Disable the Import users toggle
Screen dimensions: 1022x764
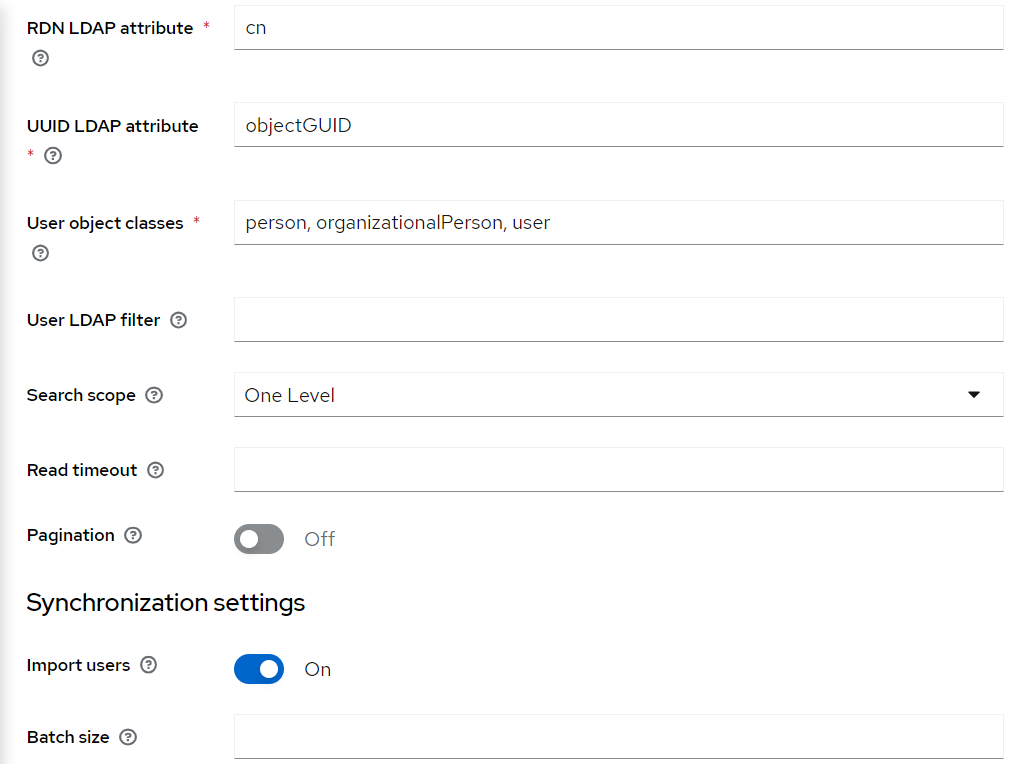pyautogui.click(x=258, y=669)
